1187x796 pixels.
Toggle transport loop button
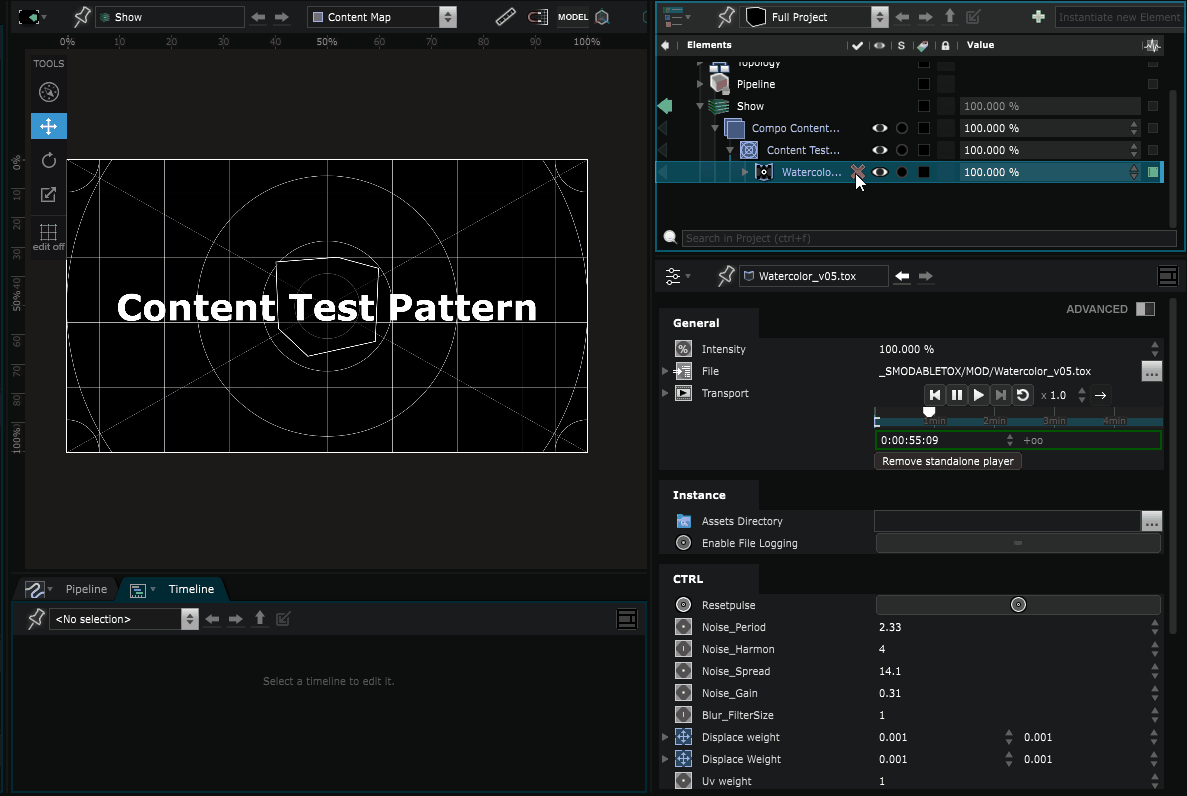[x=1023, y=395]
